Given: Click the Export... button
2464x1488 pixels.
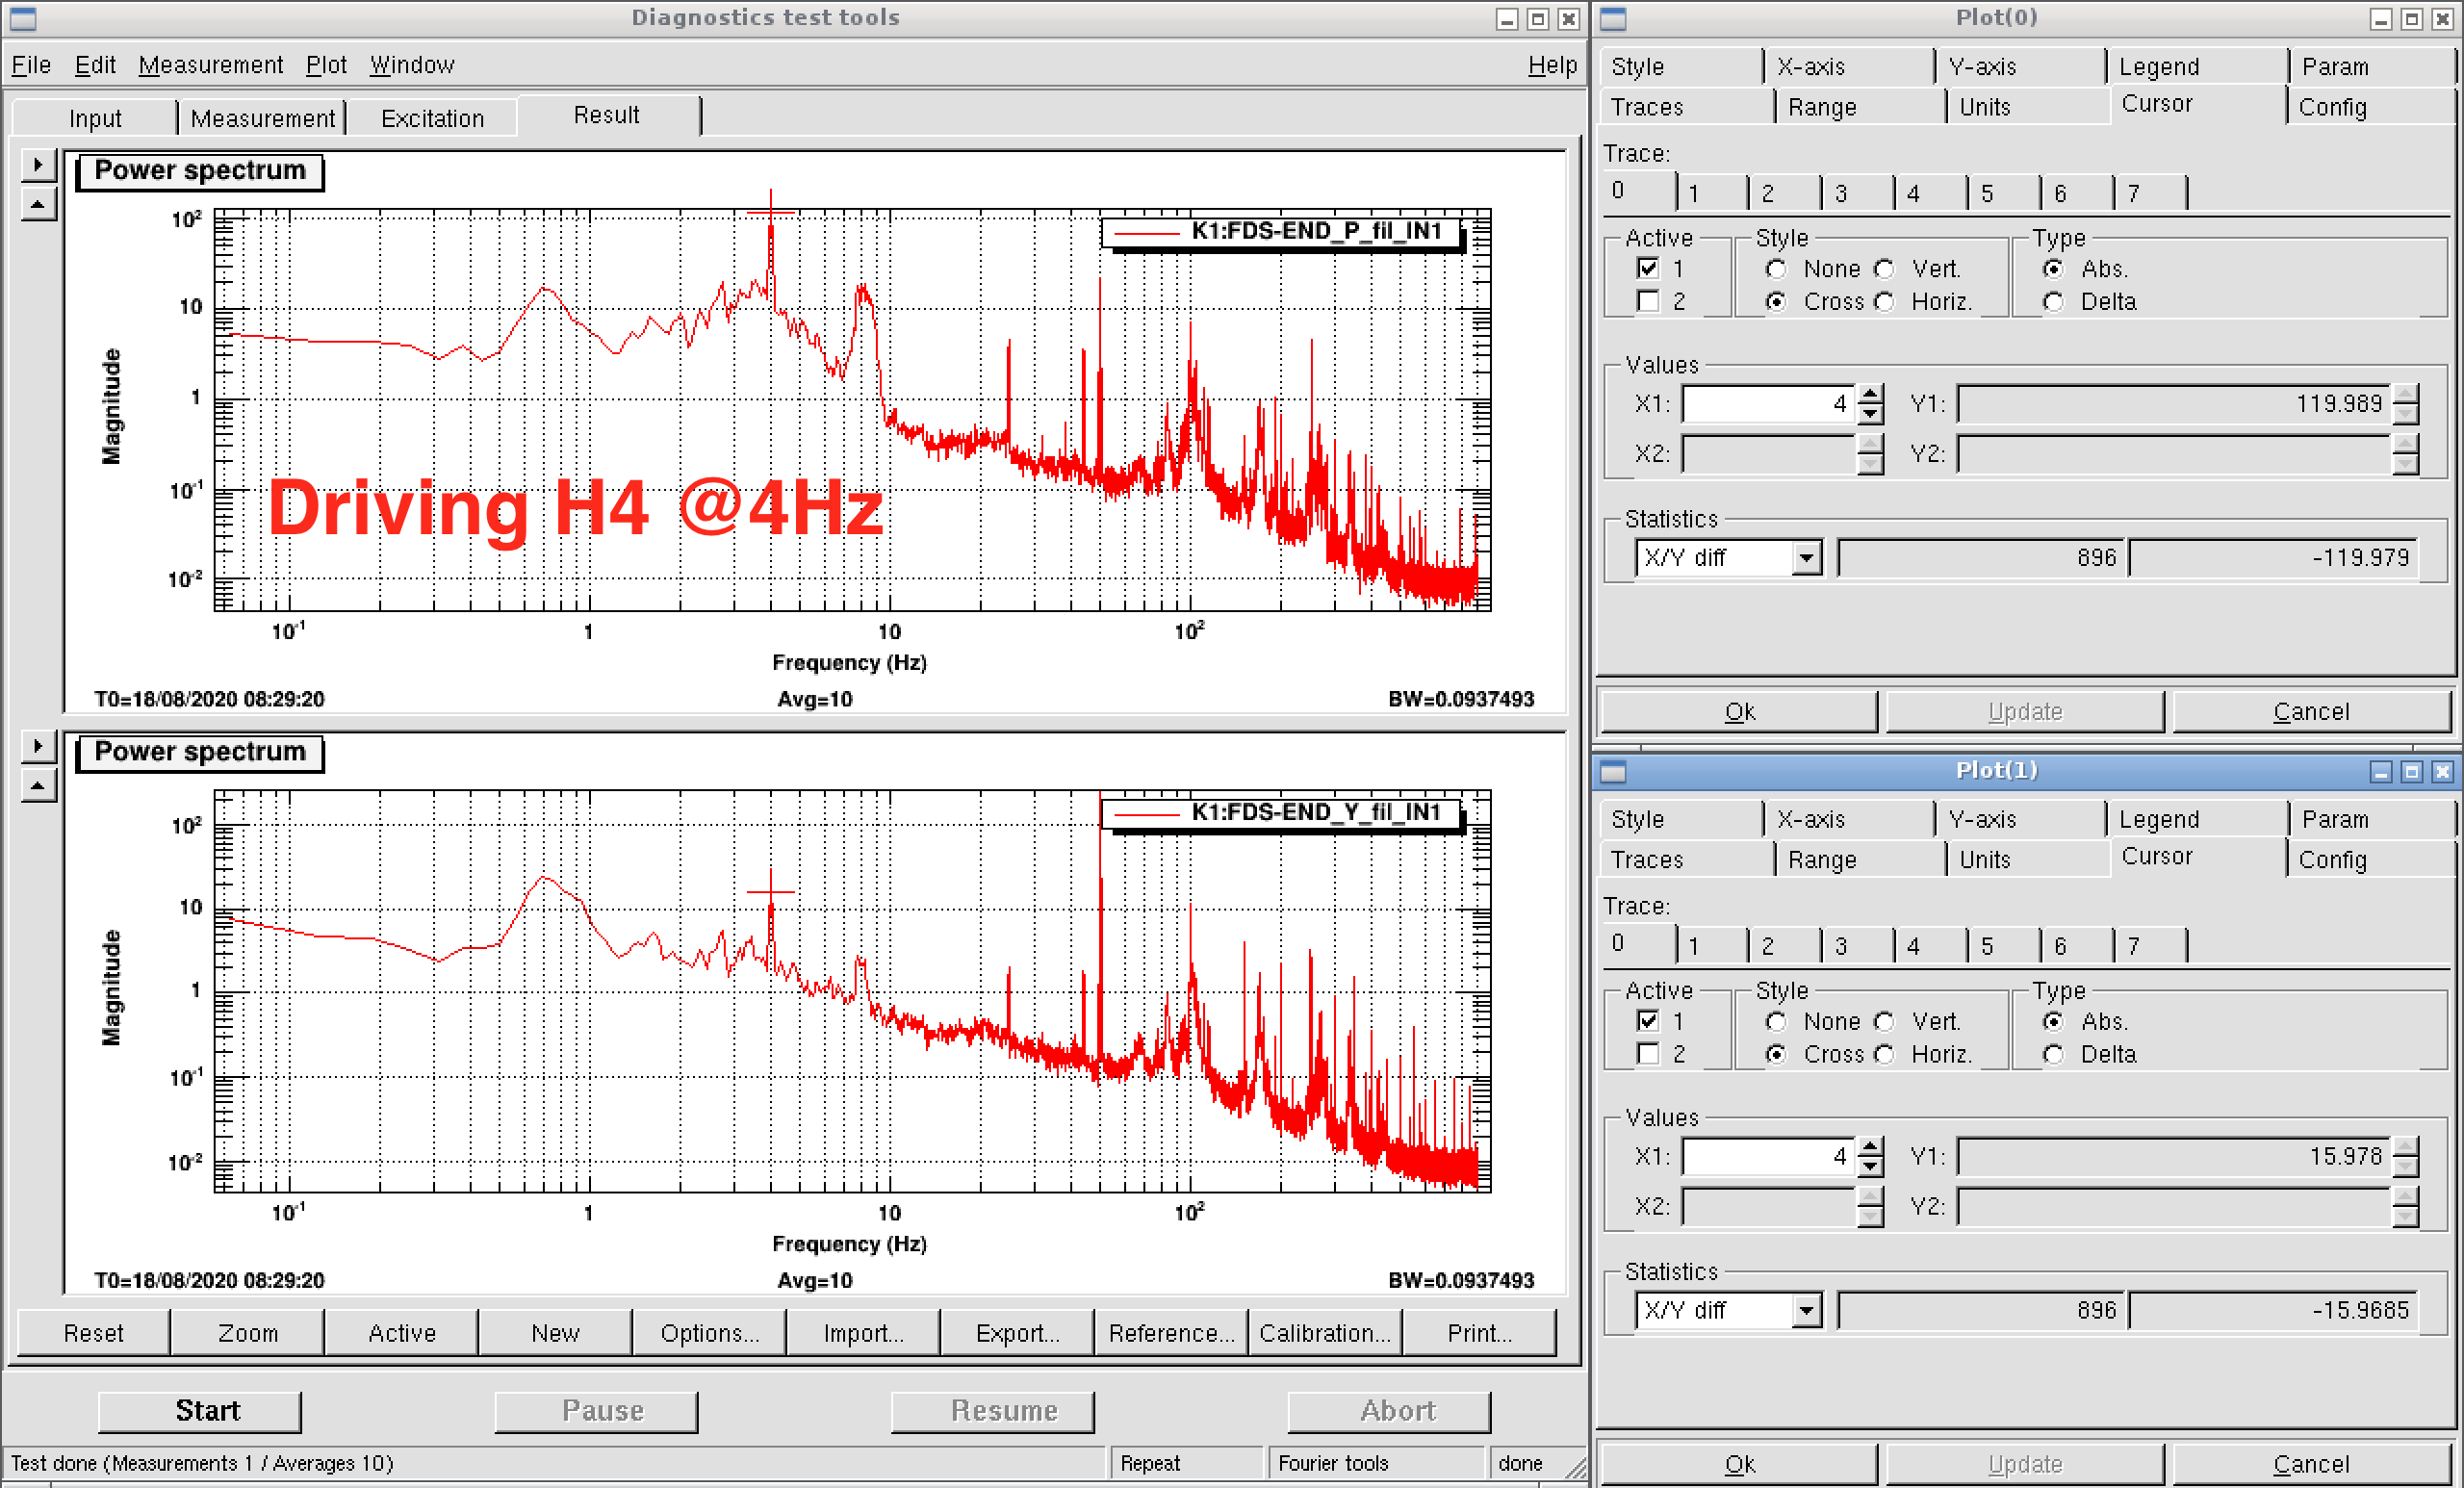Looking at the screenshot, I should (x=1017, y=1333).
